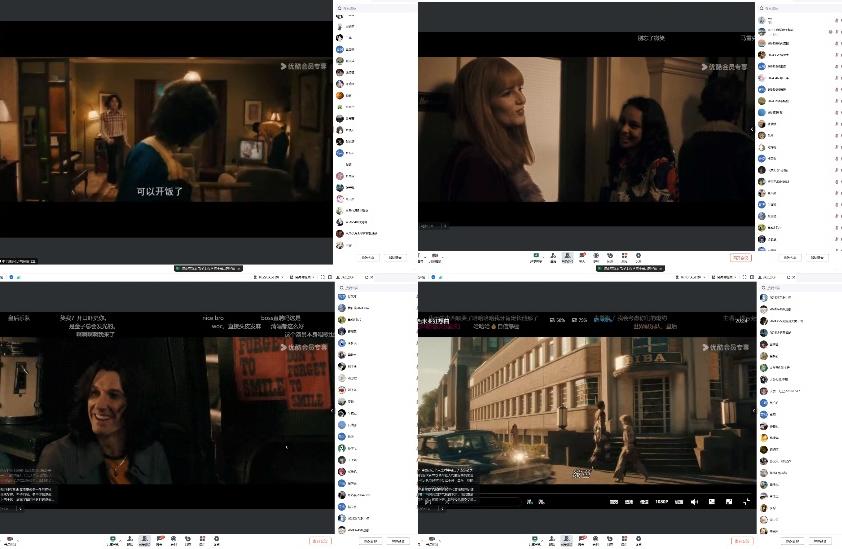Exit fullscreen via arrows icon in bottom-right player

(746, 502)
